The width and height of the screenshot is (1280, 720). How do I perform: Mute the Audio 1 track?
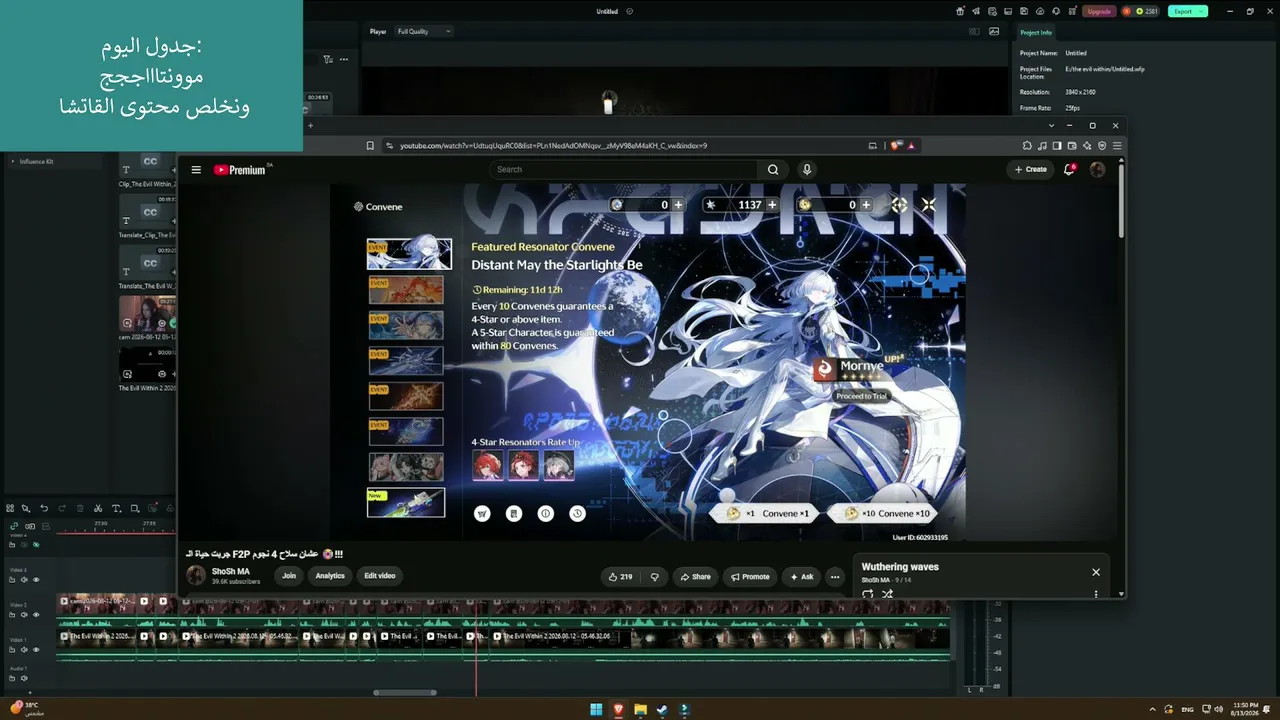coord(24,678)
